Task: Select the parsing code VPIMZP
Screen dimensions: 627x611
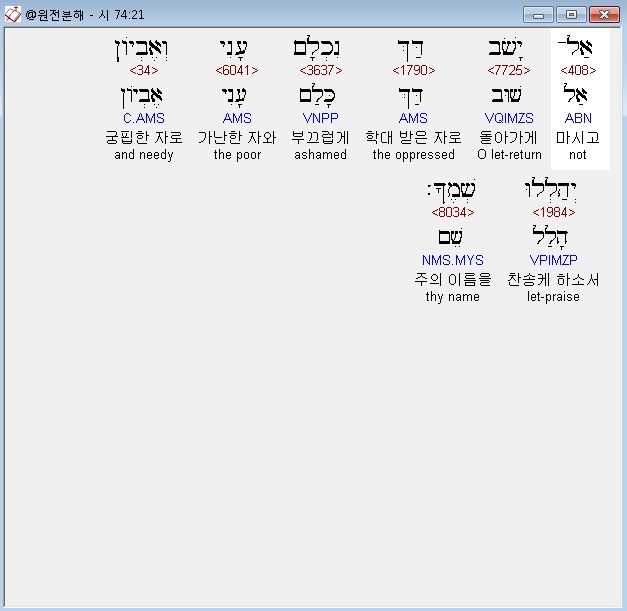Action: (553, 260)
